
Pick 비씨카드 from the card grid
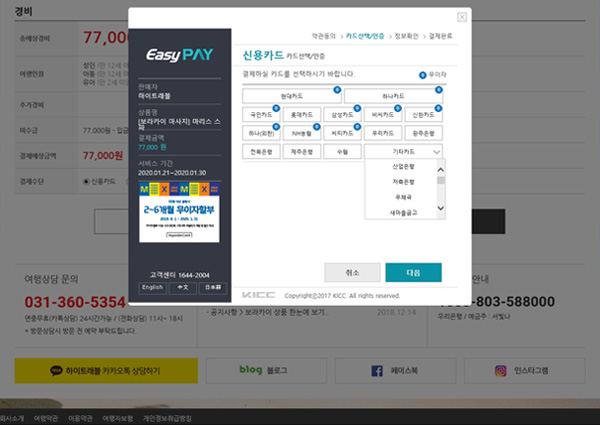point(383,114)
